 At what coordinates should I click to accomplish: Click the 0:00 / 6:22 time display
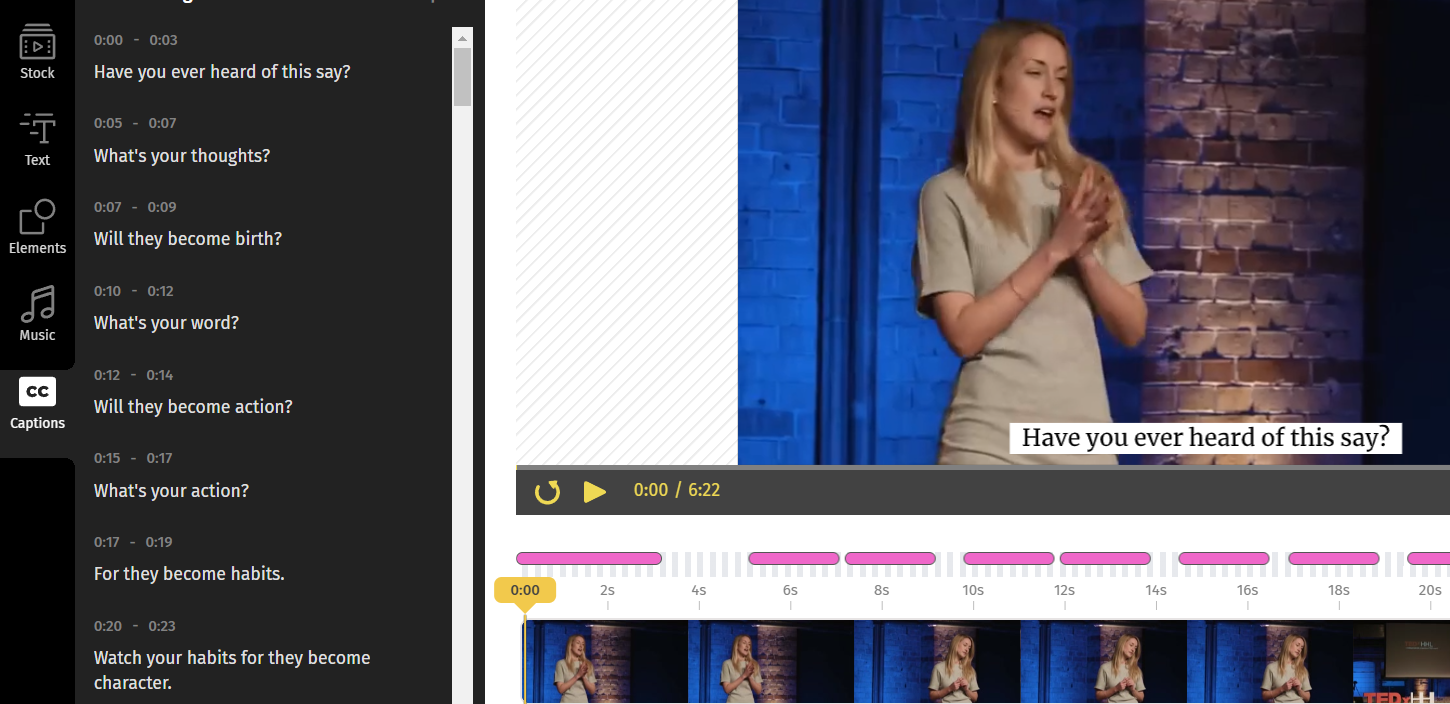[x=677, y=491]
